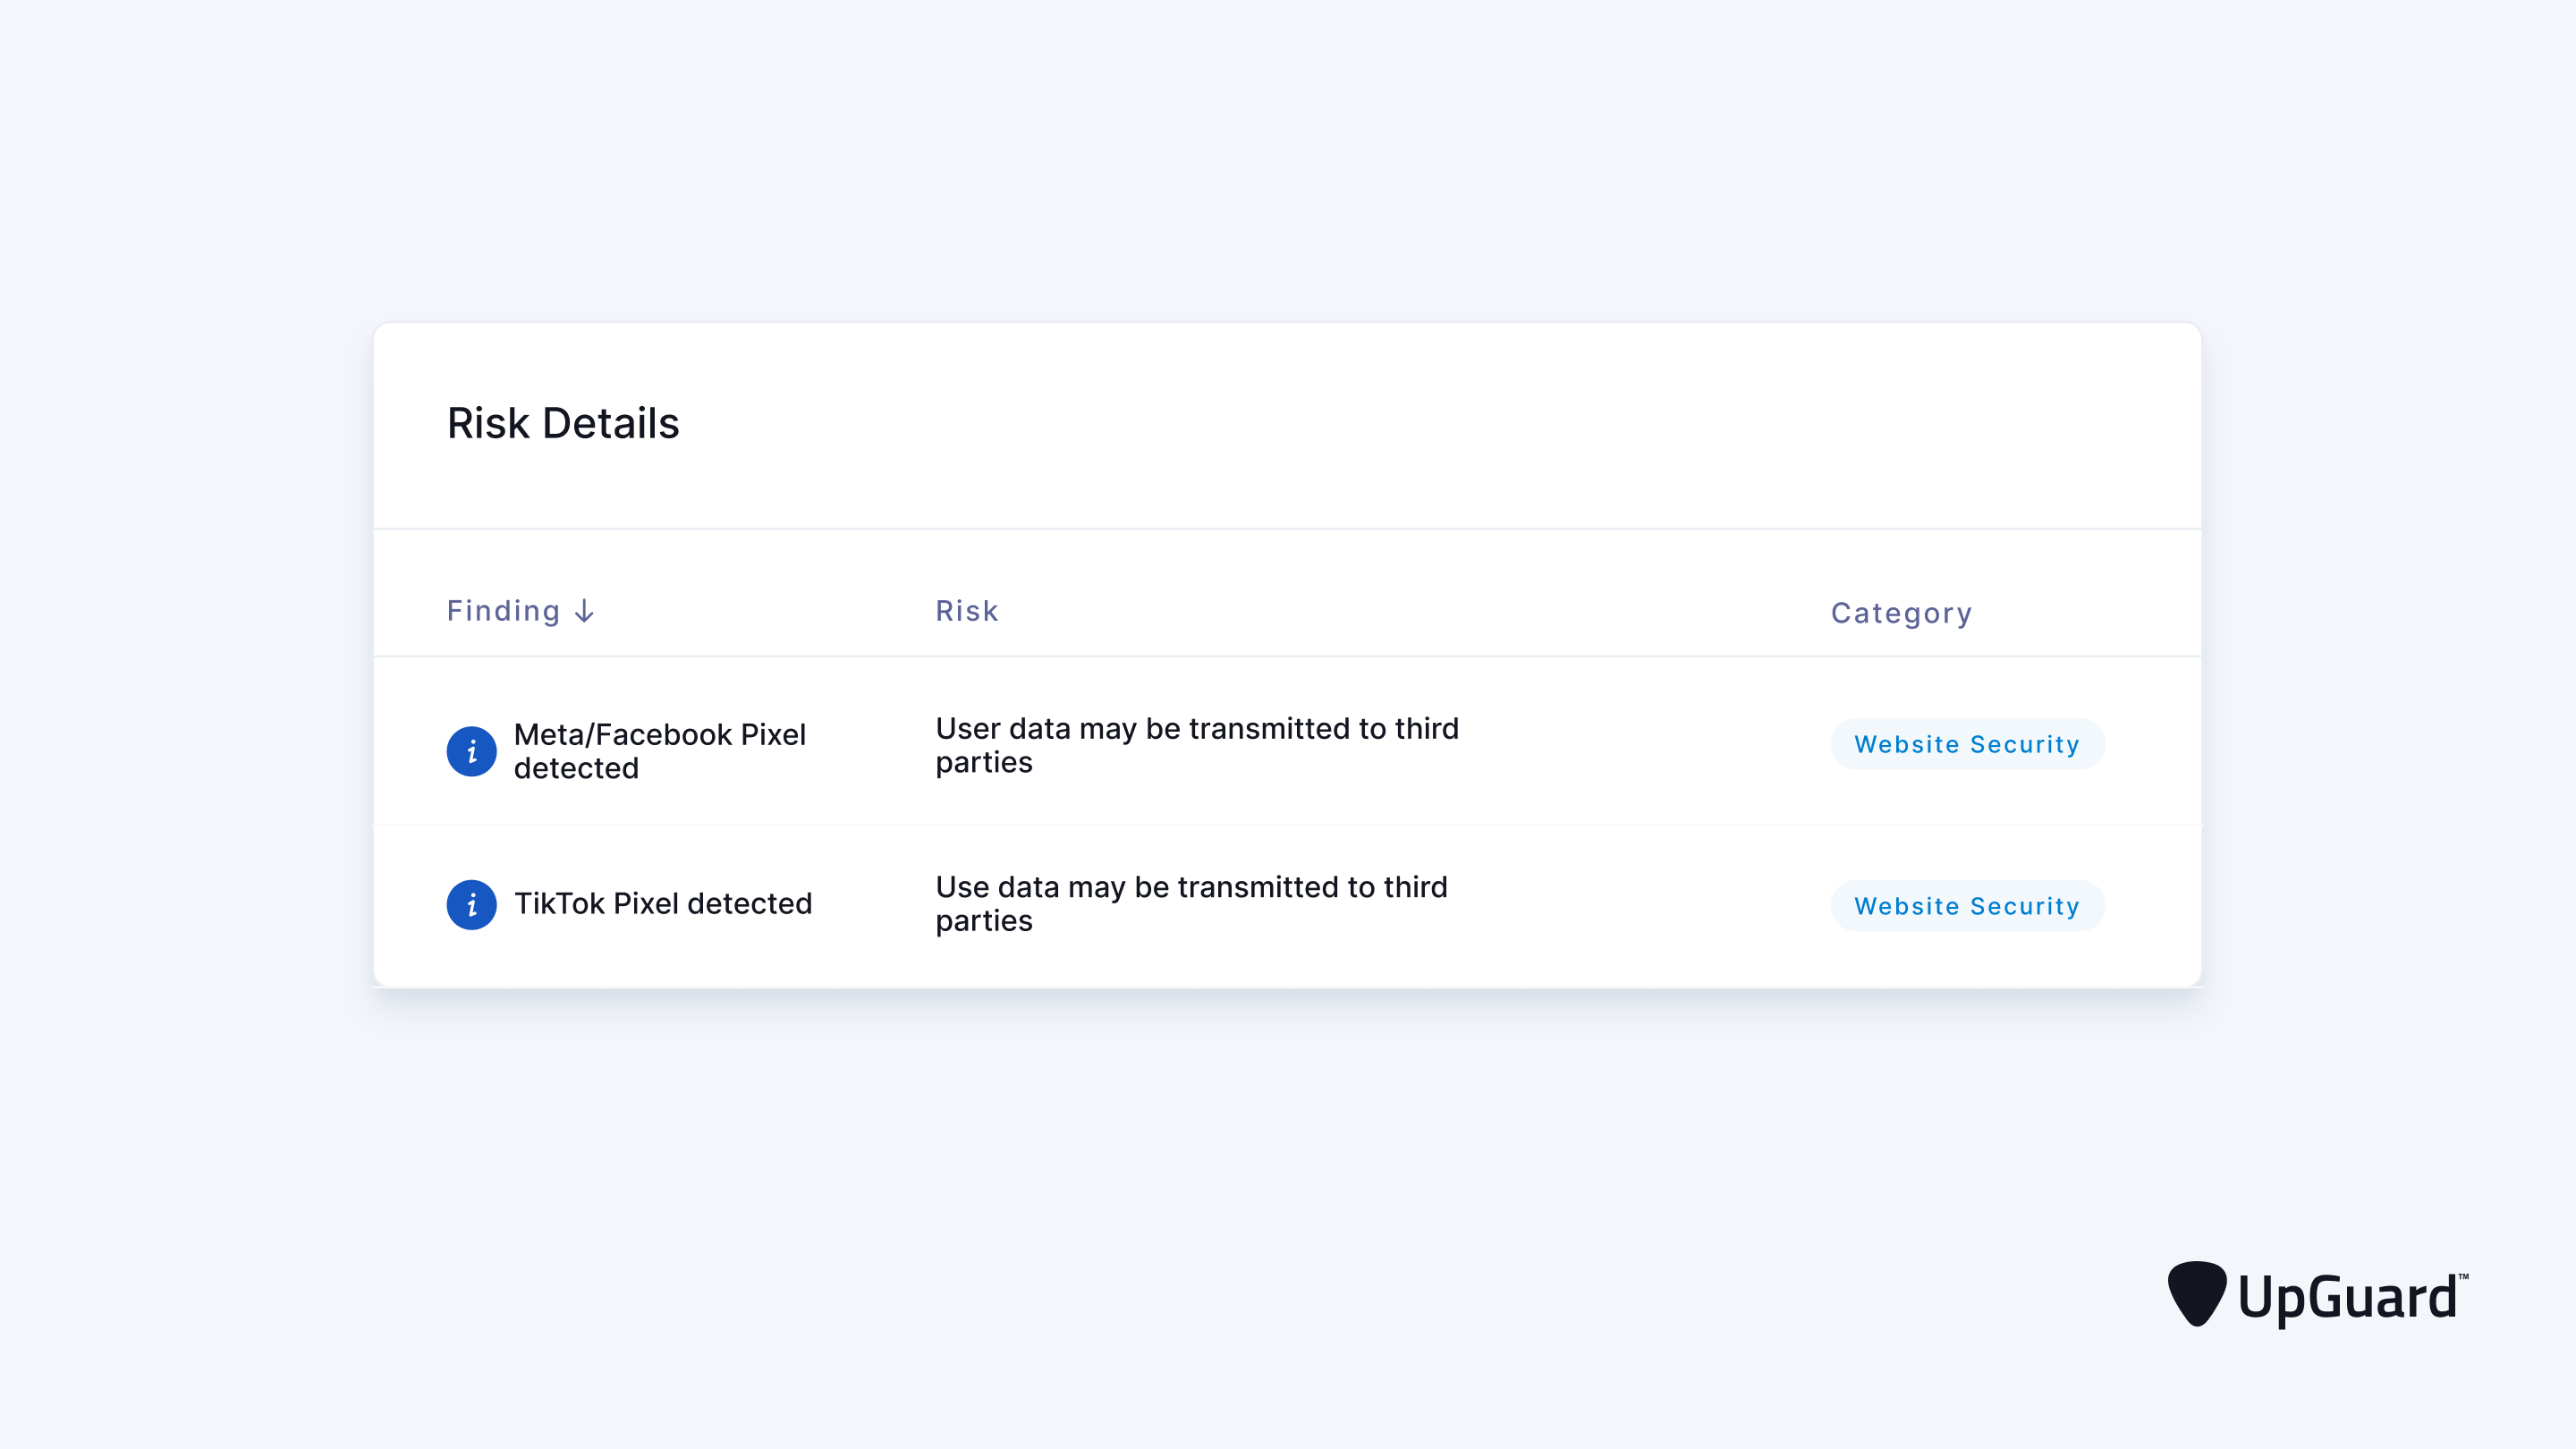Click 'parties' in the Meta/Facebook risk description
This screenshot has height=1449, width=2576.
(984, 762)
